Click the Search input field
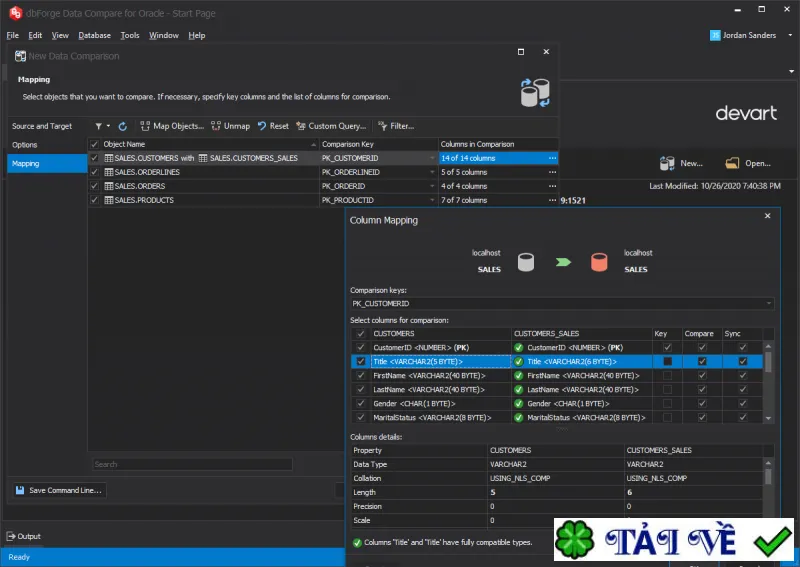 (192, 464)
